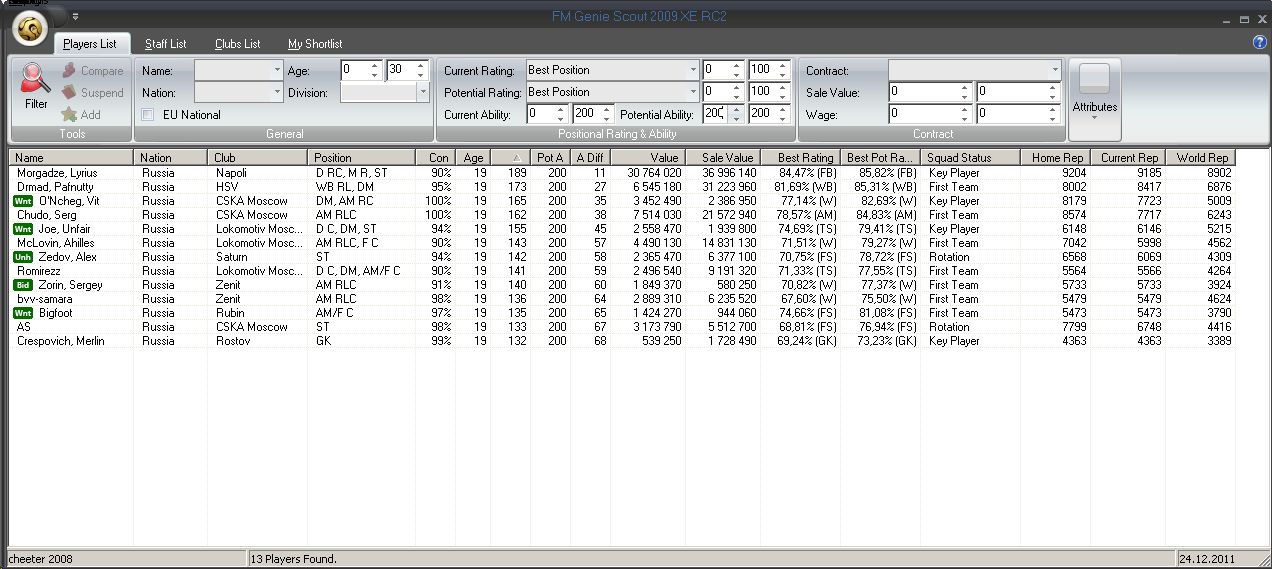Click the Add star icon
Screen dimensions: 1272x569
tap(69, 115)
